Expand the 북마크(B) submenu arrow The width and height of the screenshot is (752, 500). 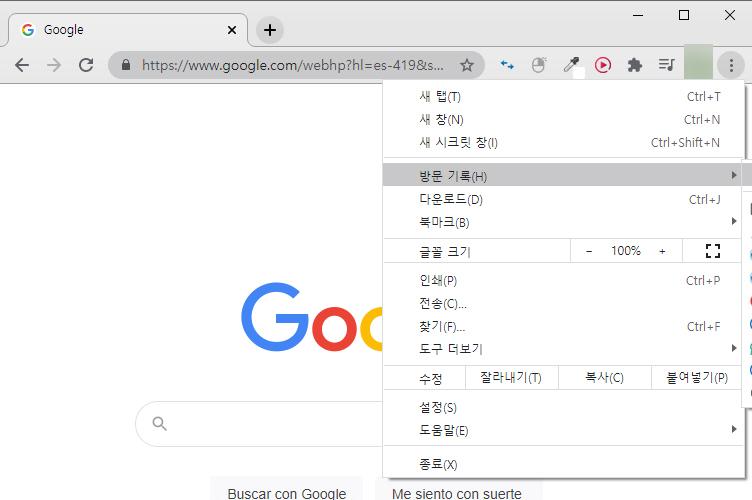coord(734,221)
